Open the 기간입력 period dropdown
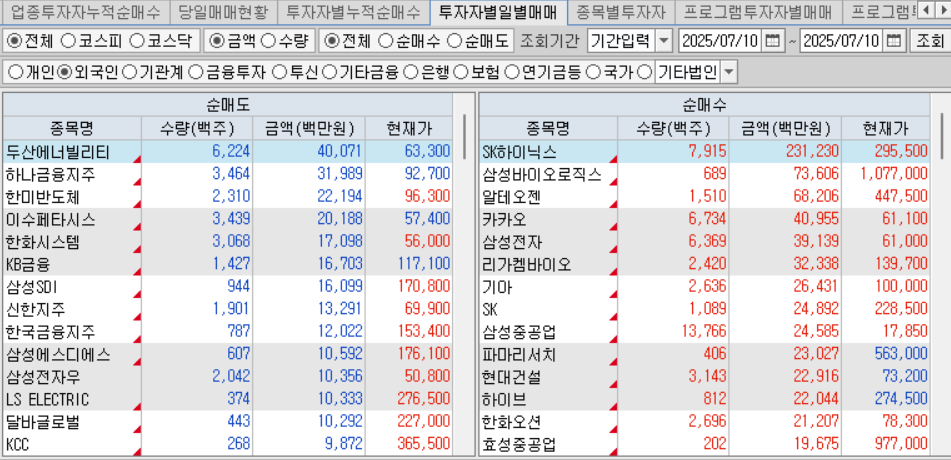 [665, 41]
